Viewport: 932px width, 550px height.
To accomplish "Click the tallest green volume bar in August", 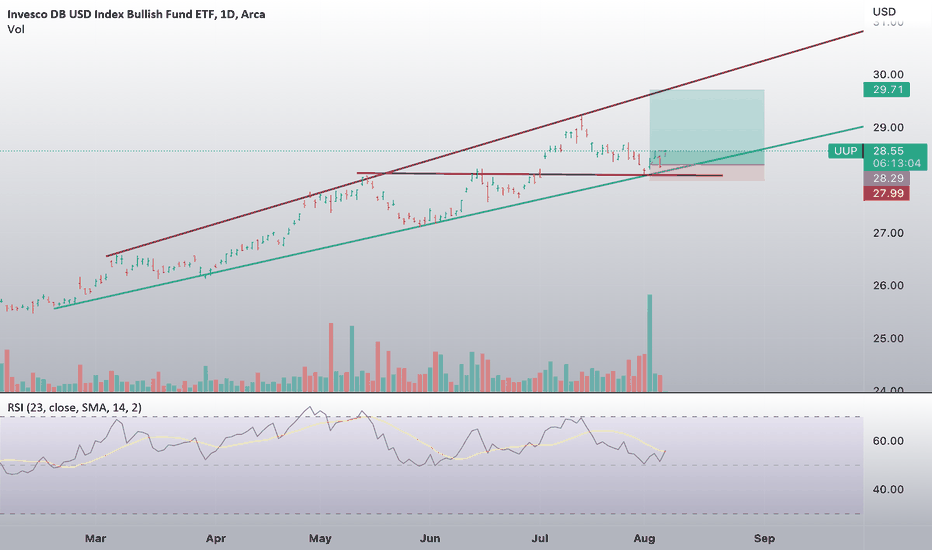I will [650, 342].
